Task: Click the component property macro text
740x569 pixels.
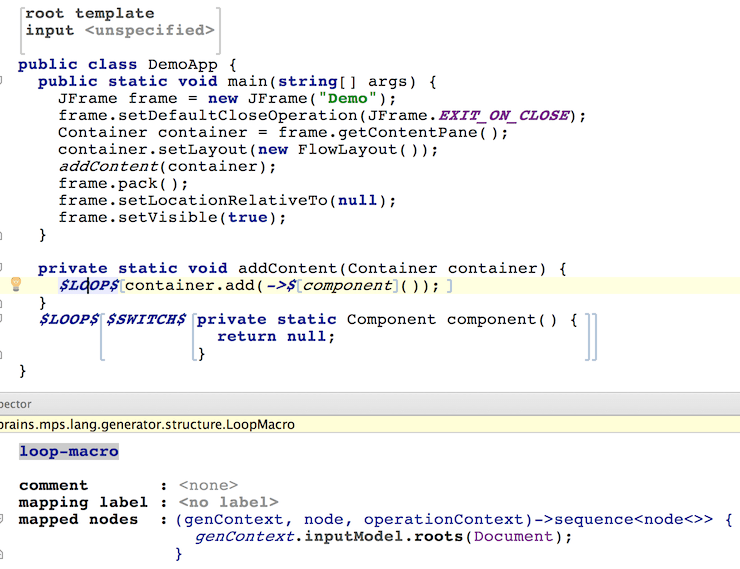Action: [347, 285]
